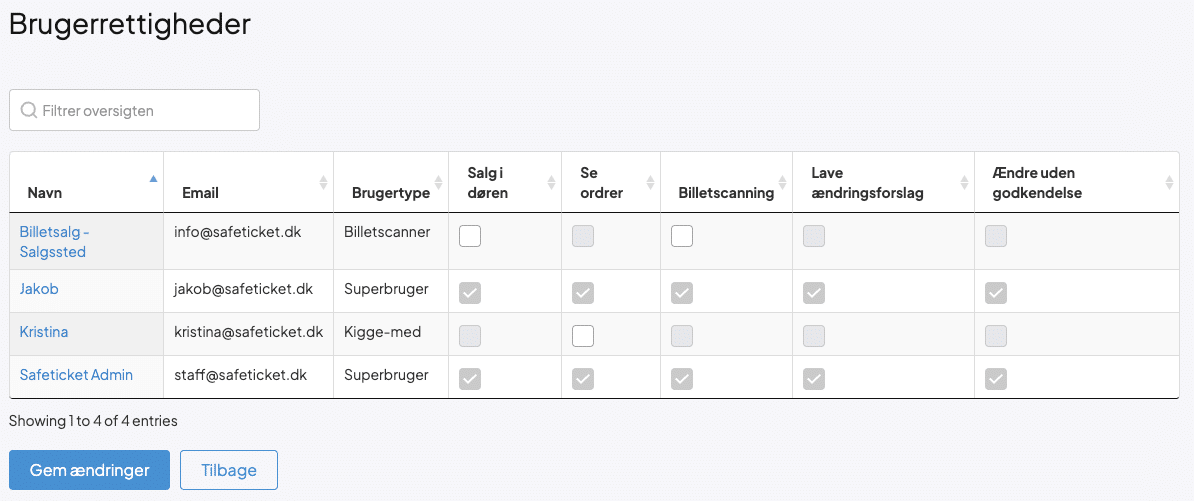Sort table by Navn column arrow
The height and width of the screenshot is (501, 1194).
(x=153, y=180)
